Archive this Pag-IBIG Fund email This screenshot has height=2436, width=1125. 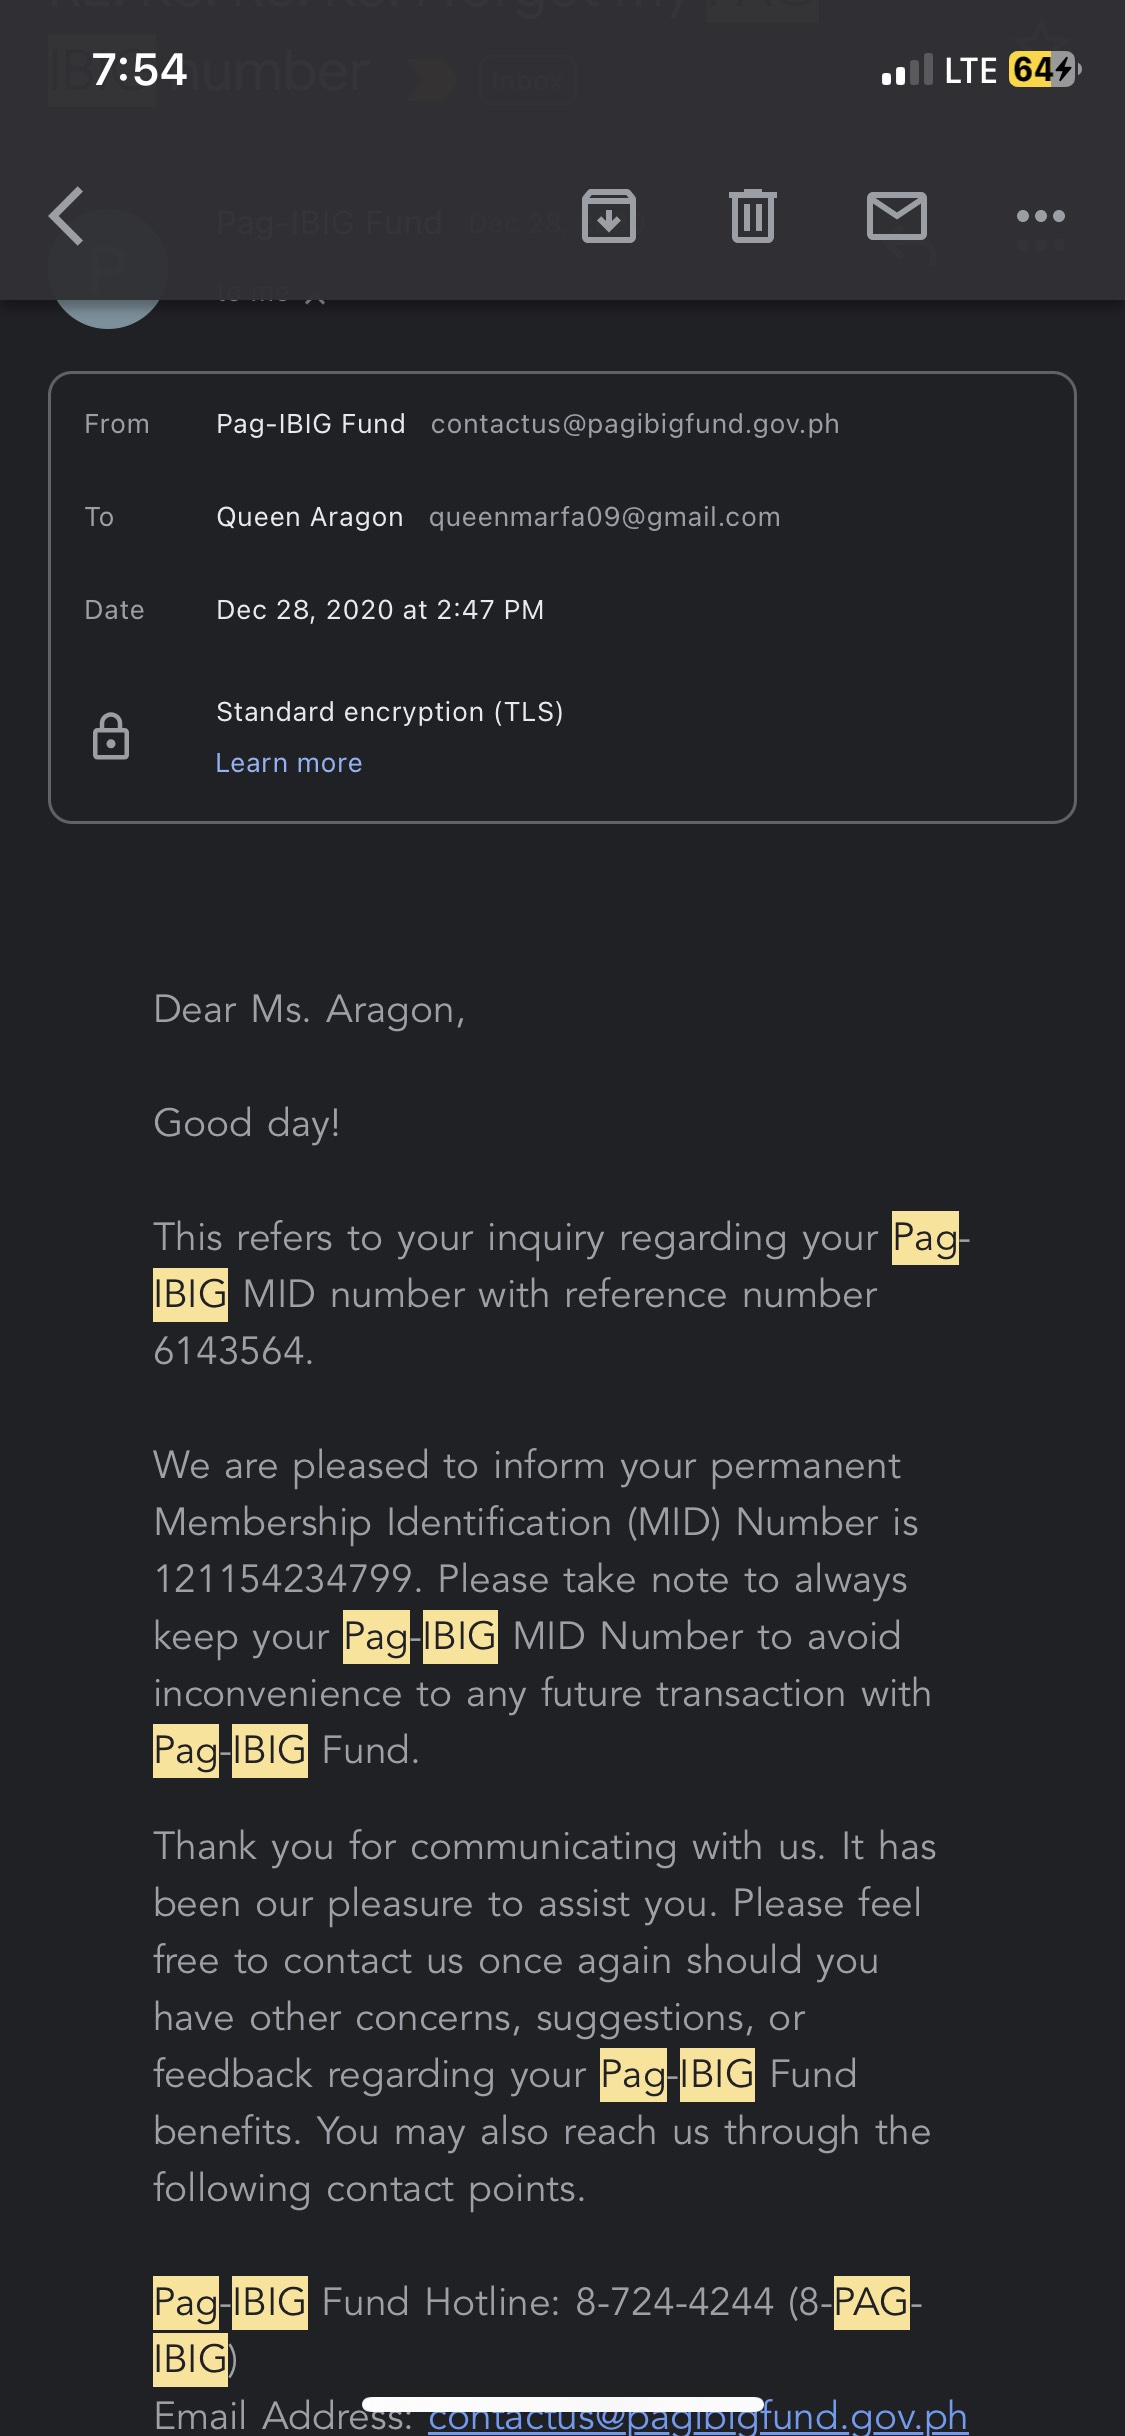coord(609,216)
